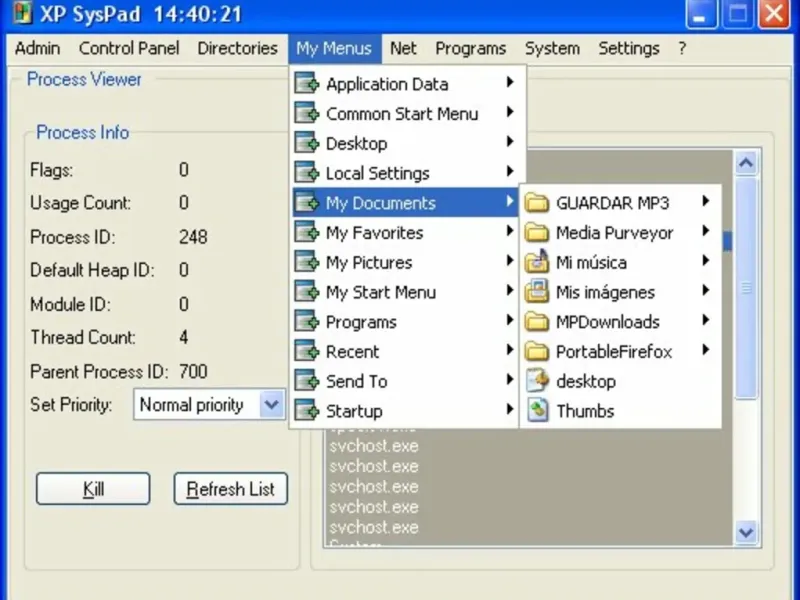
Task: Click the Media Purveyor folder icon
Action: point(537,232)
